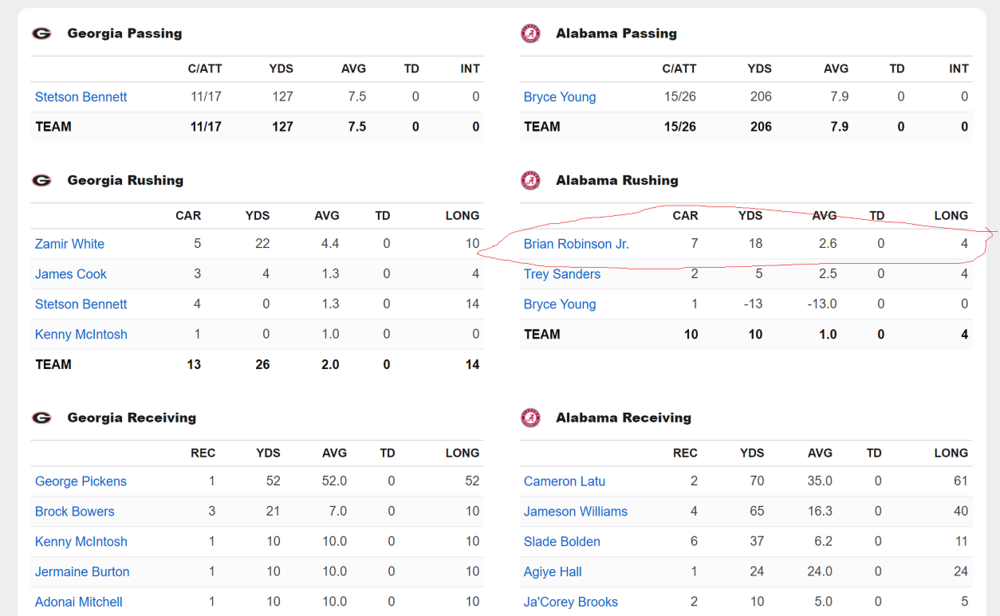Click the Georgia logo next to Georgia Rushing
The width and height of the screenshot is (1000, 616).
click(x=41, y=180)
